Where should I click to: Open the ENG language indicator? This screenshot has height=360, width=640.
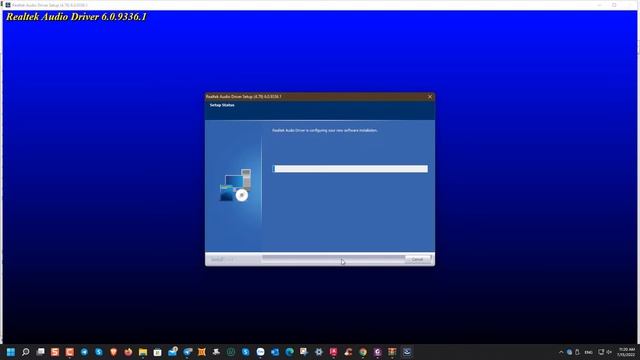tap(589, 352)
